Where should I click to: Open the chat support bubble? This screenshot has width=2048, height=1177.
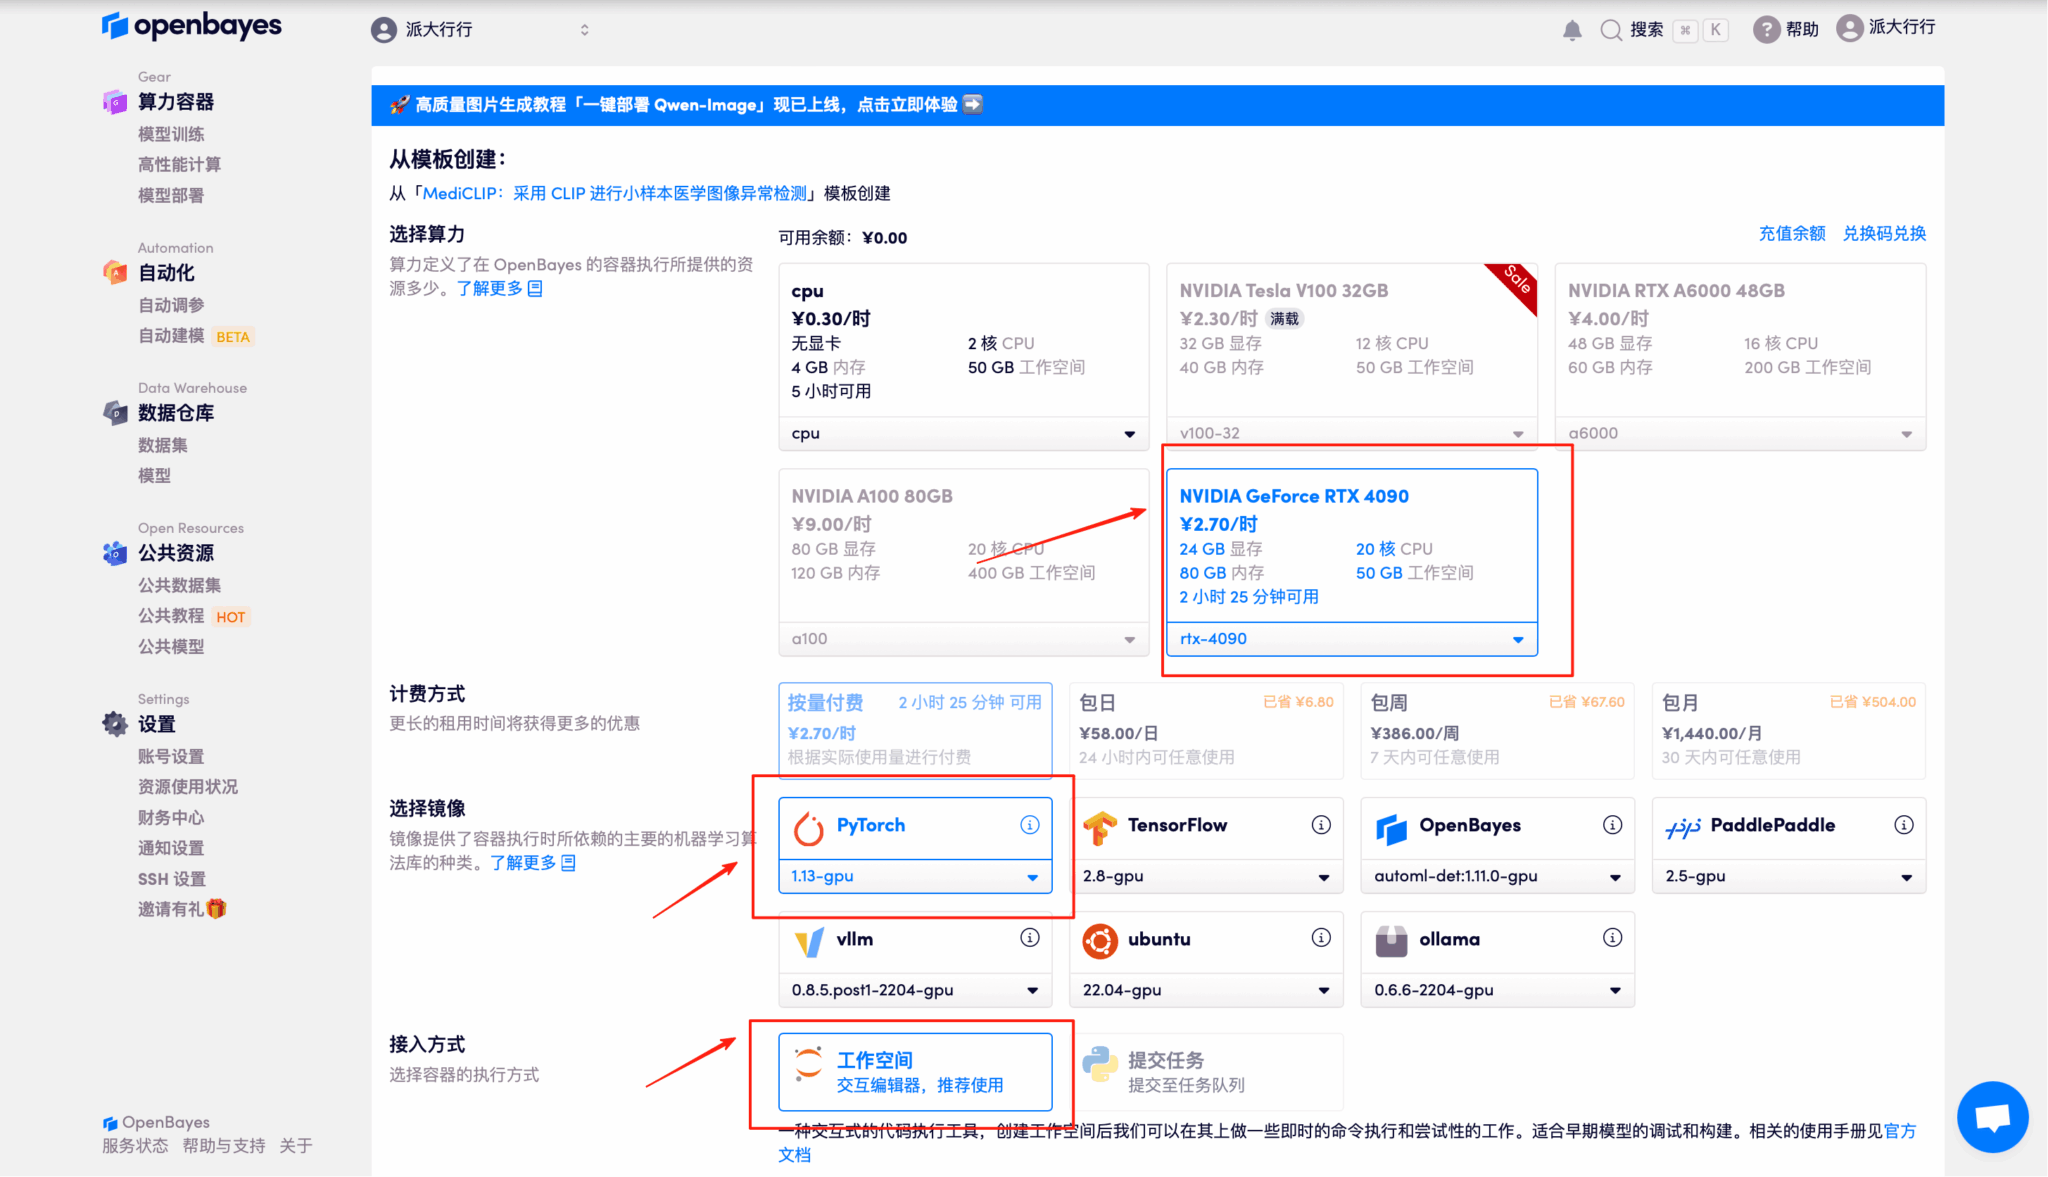pyautogui.click(x=1992, y=1117)
